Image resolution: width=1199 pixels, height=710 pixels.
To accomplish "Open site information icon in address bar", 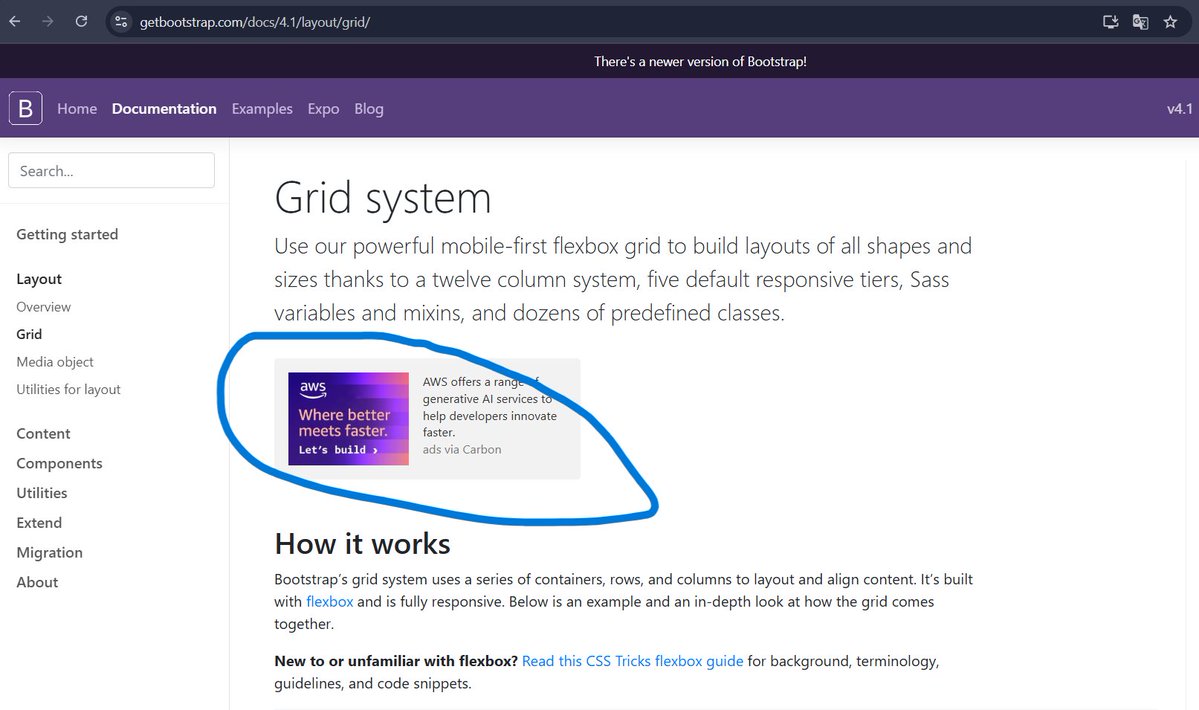I will [121, 21].
